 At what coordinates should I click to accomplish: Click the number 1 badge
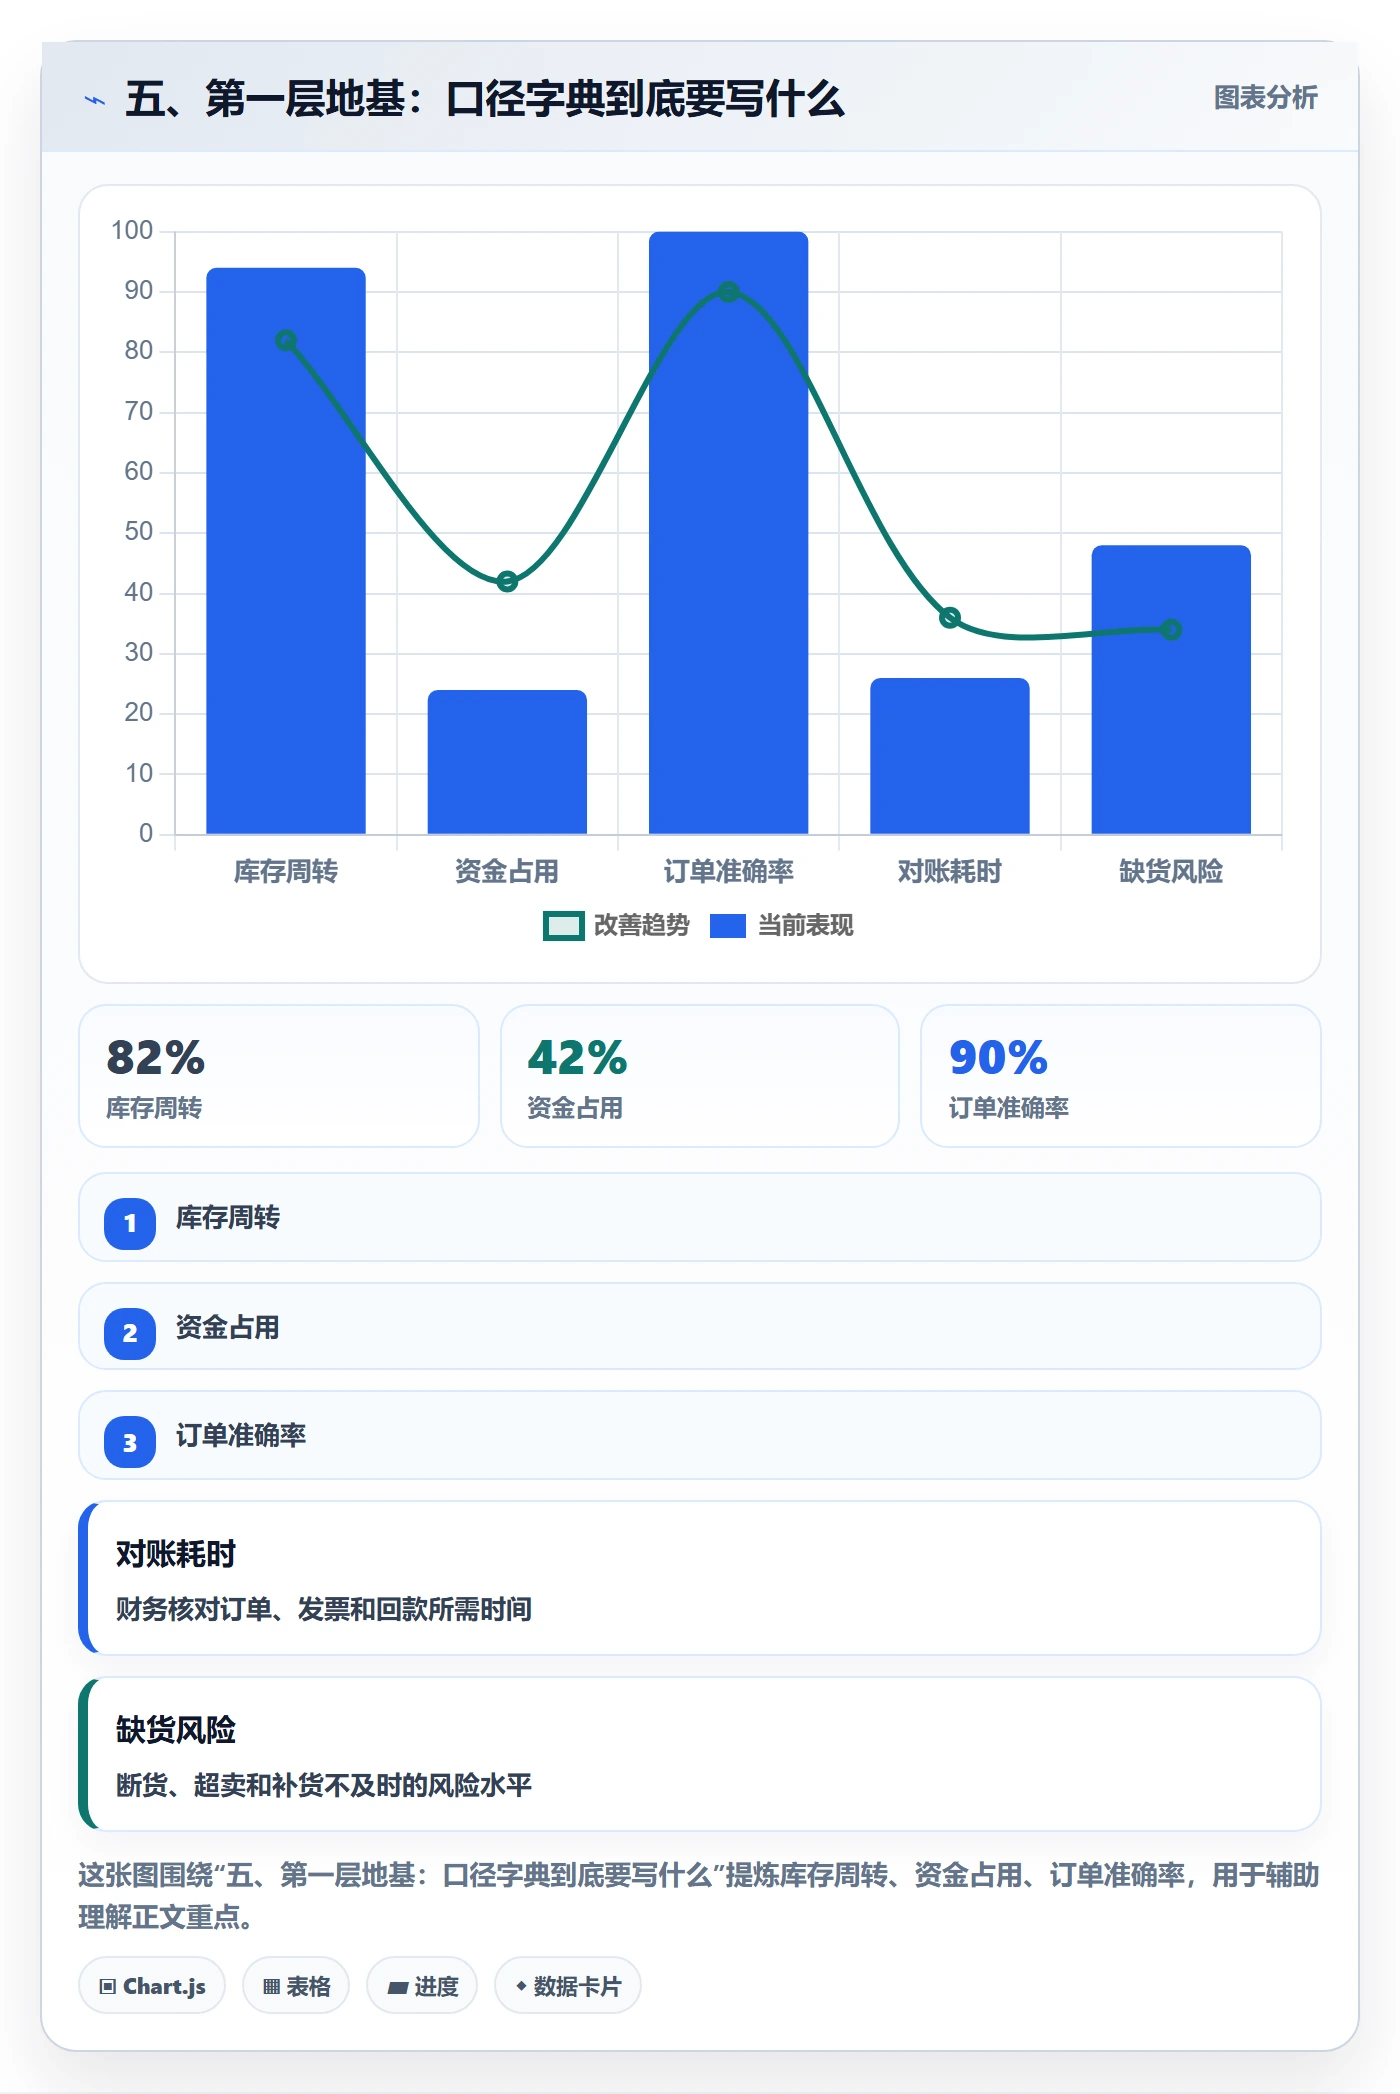tap(130, 1223)
